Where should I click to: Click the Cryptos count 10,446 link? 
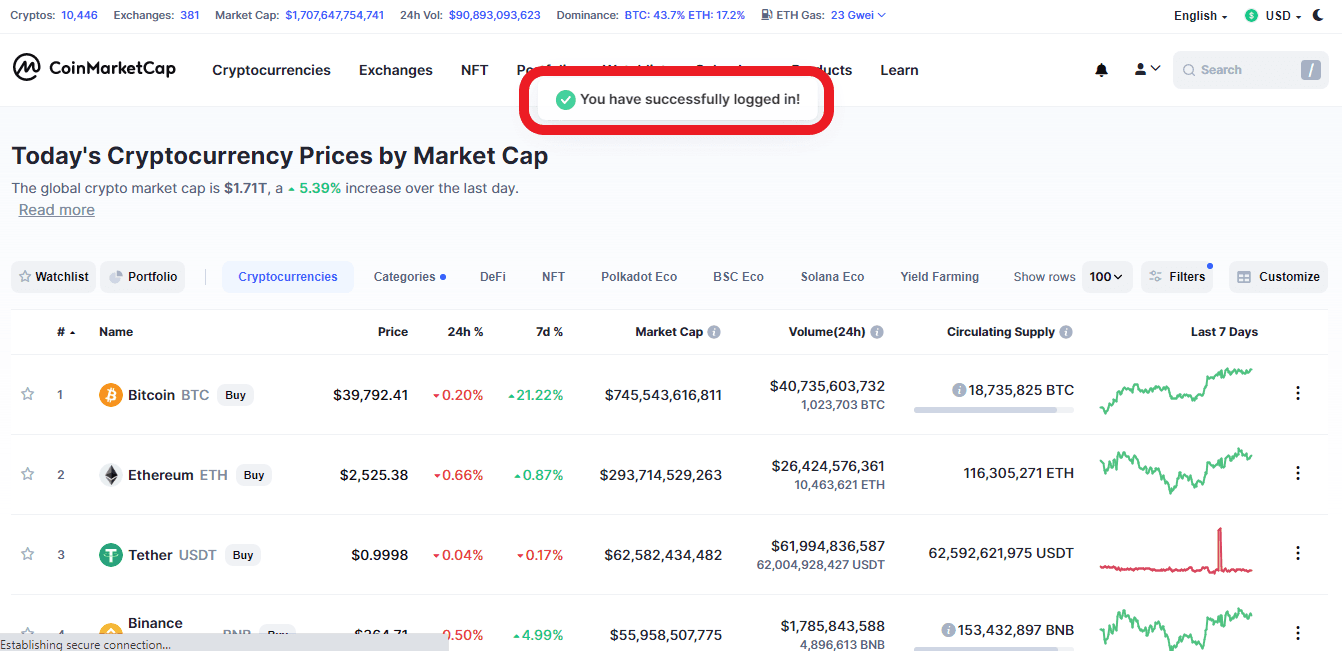click(x=79, y=15)
